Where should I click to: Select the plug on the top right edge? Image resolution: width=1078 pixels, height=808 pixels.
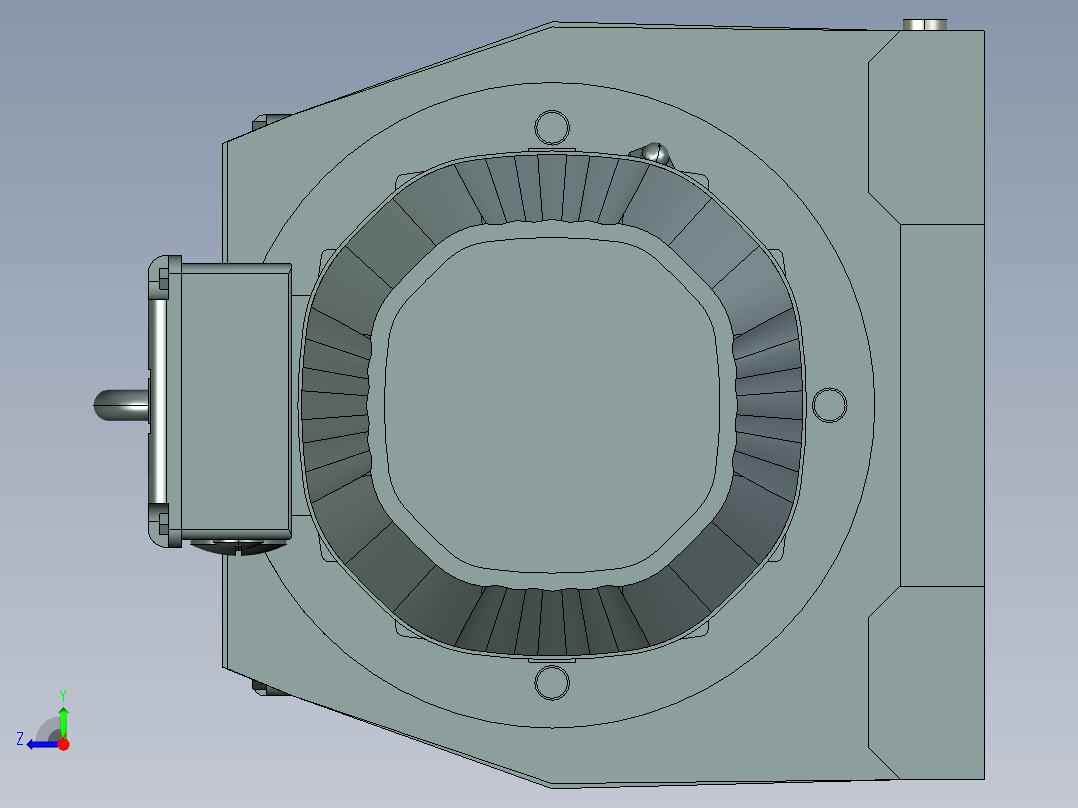pos(925,25)
